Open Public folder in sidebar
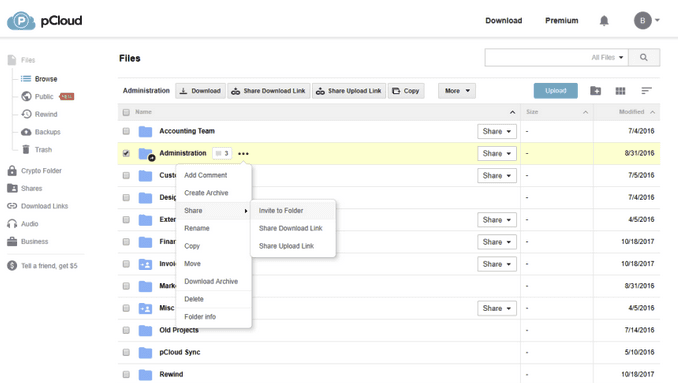The width and height of the screenshot is (678, 383). 38,96
